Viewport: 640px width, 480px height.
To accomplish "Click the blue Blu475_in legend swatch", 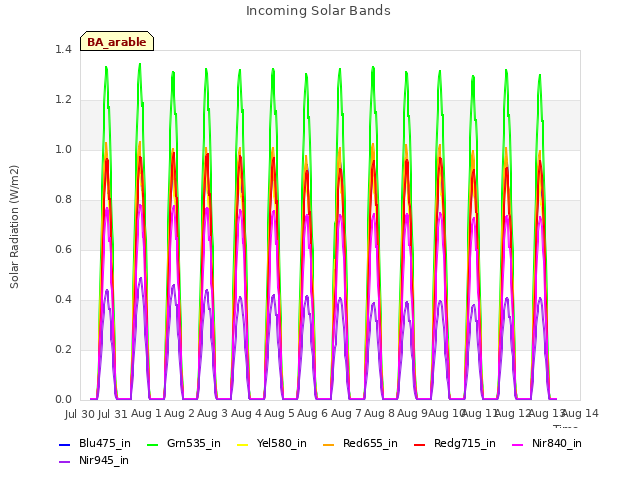I will point(64,444).
